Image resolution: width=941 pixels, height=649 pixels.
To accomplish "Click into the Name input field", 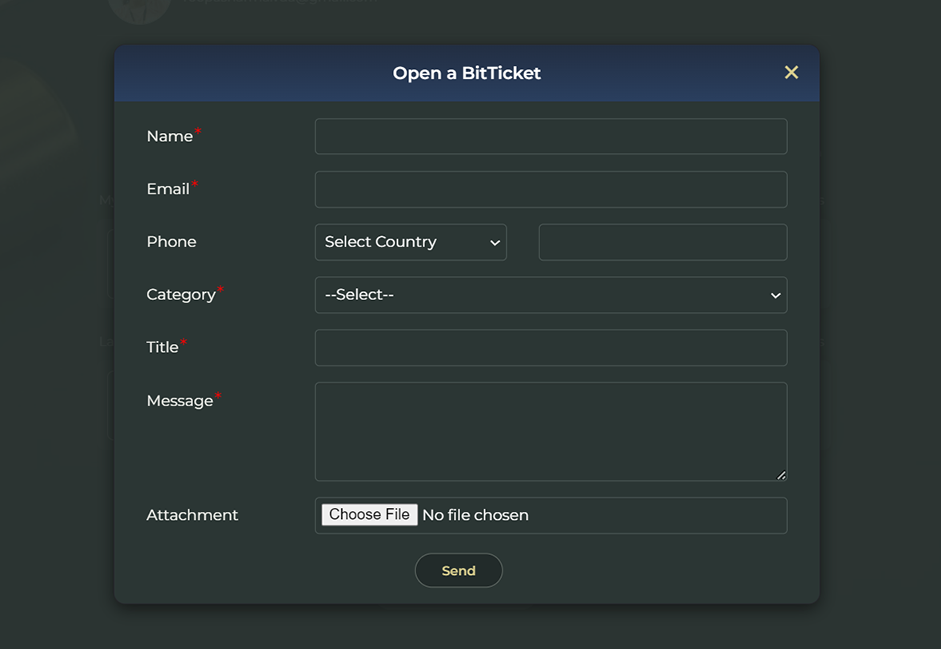I will click(550, 137).
